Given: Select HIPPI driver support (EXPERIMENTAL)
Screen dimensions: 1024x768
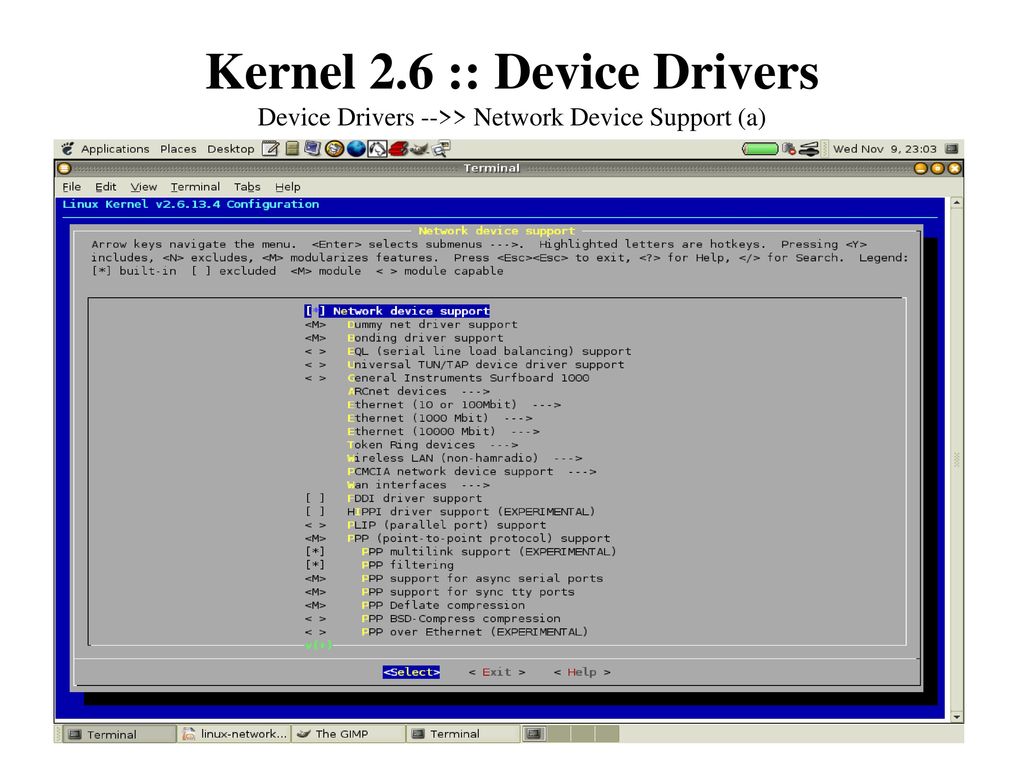Looking at the screenshot, I should tap(450, 512).
